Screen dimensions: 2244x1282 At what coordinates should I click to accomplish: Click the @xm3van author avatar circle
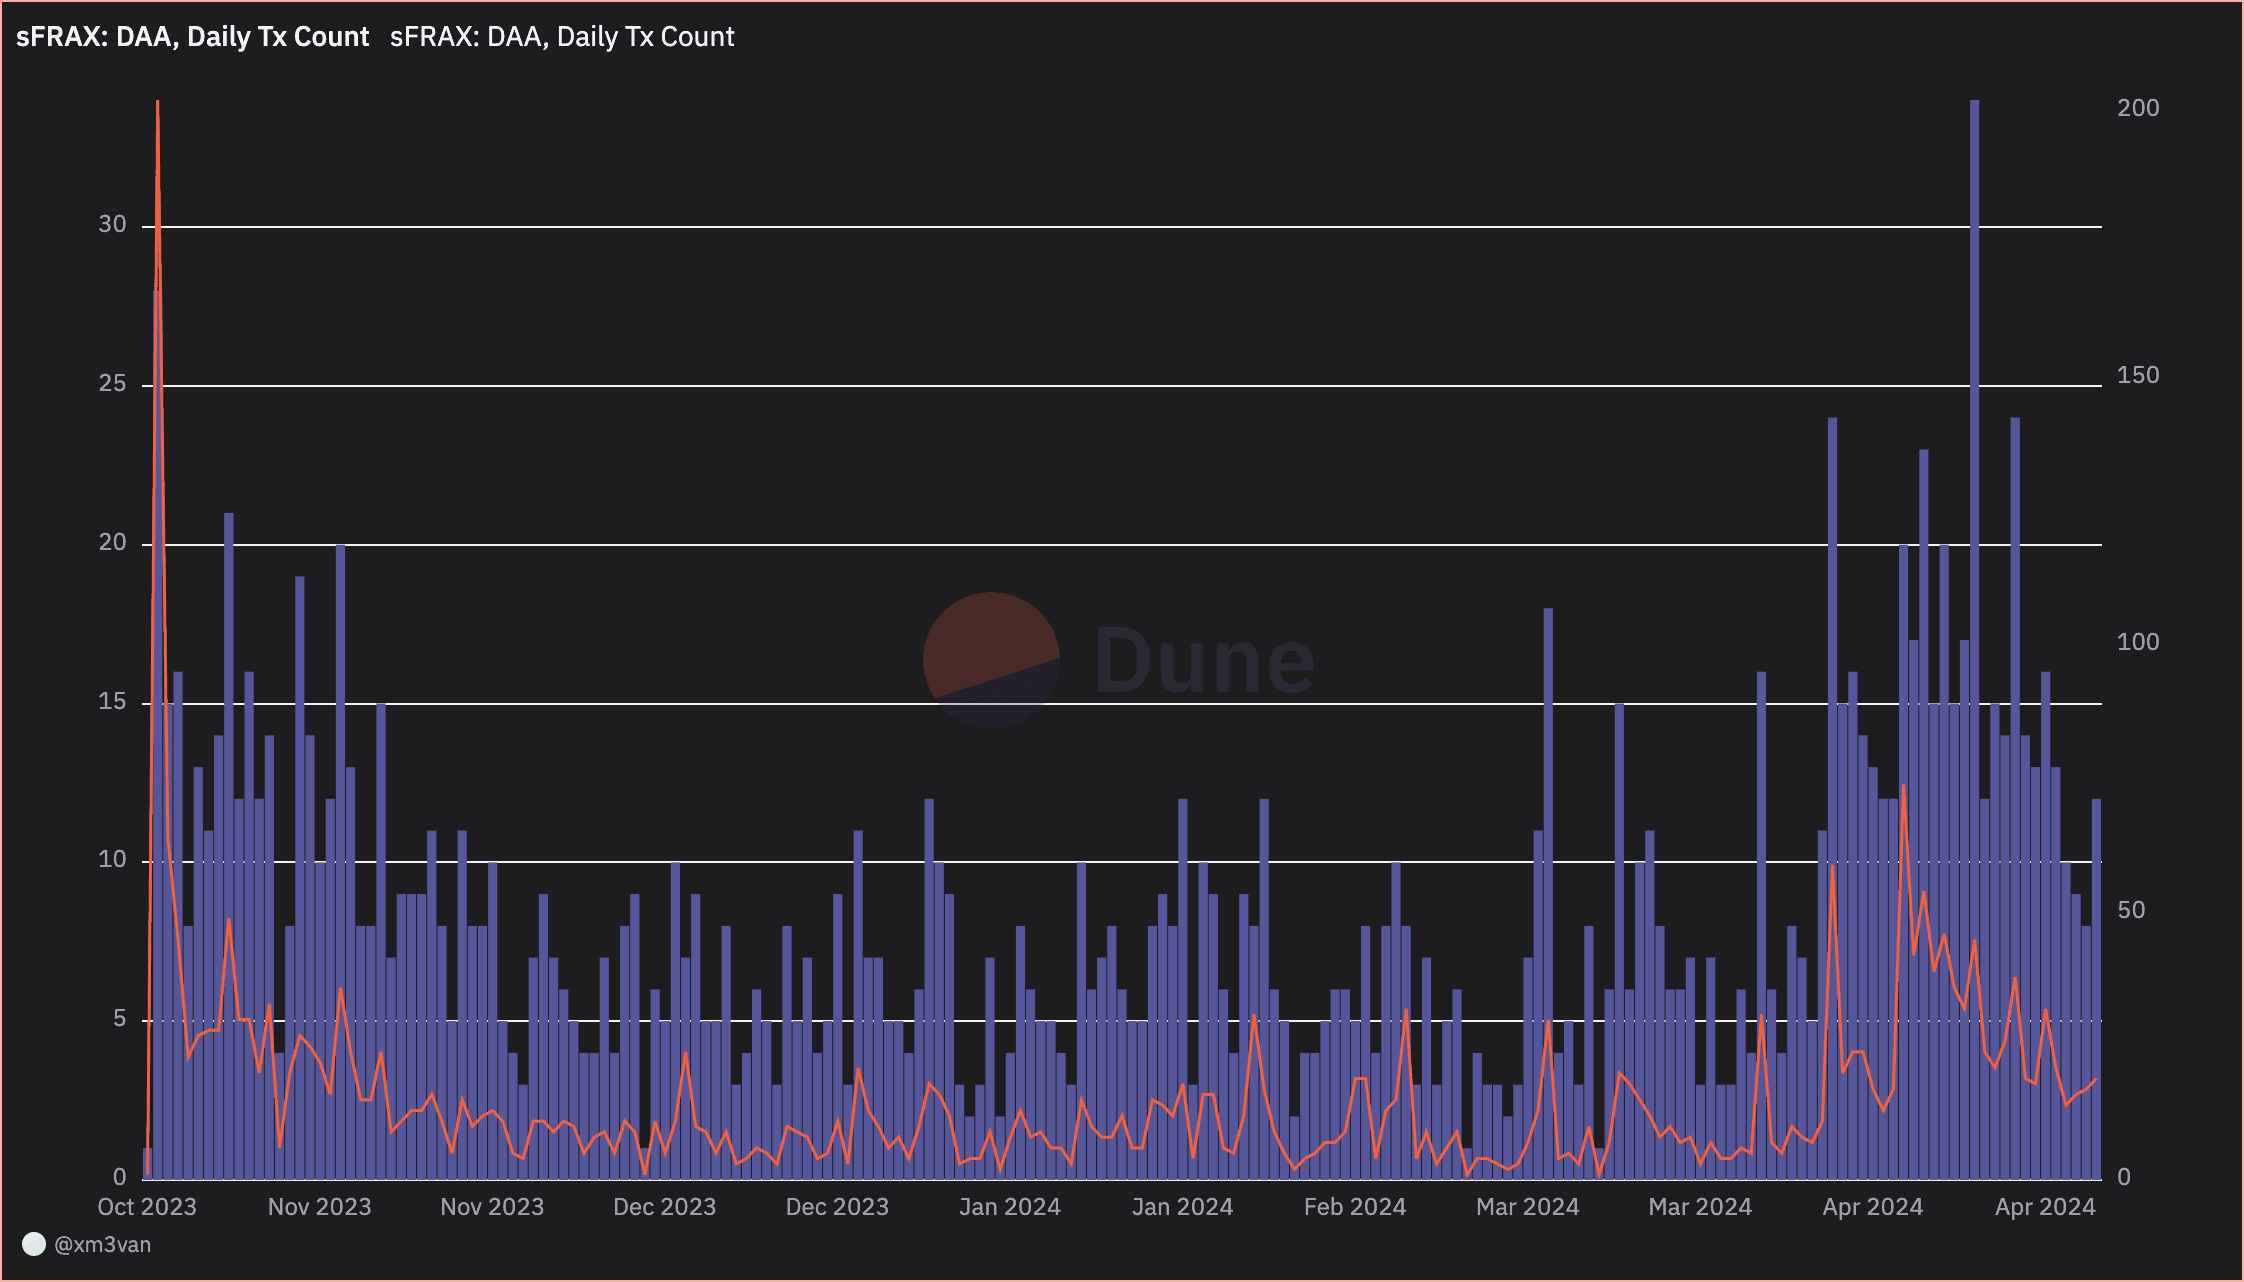click(34, 1244)
